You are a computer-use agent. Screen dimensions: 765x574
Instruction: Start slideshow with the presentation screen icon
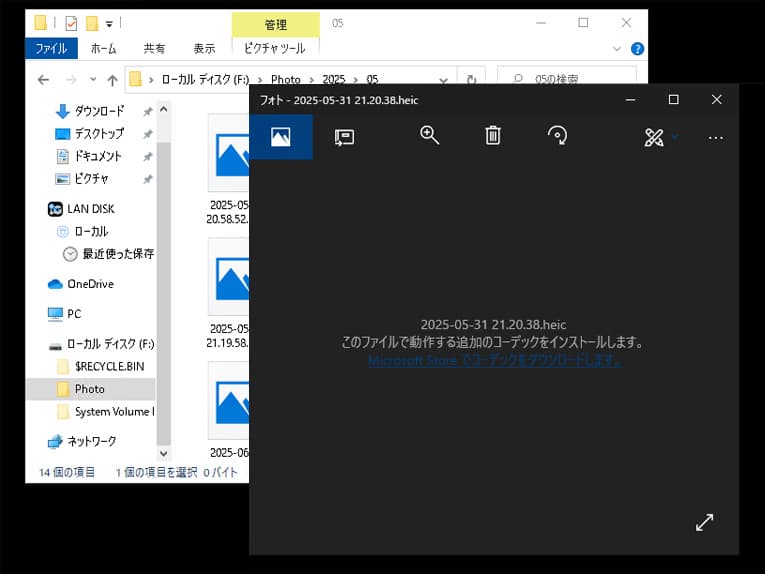click(344, 137)
